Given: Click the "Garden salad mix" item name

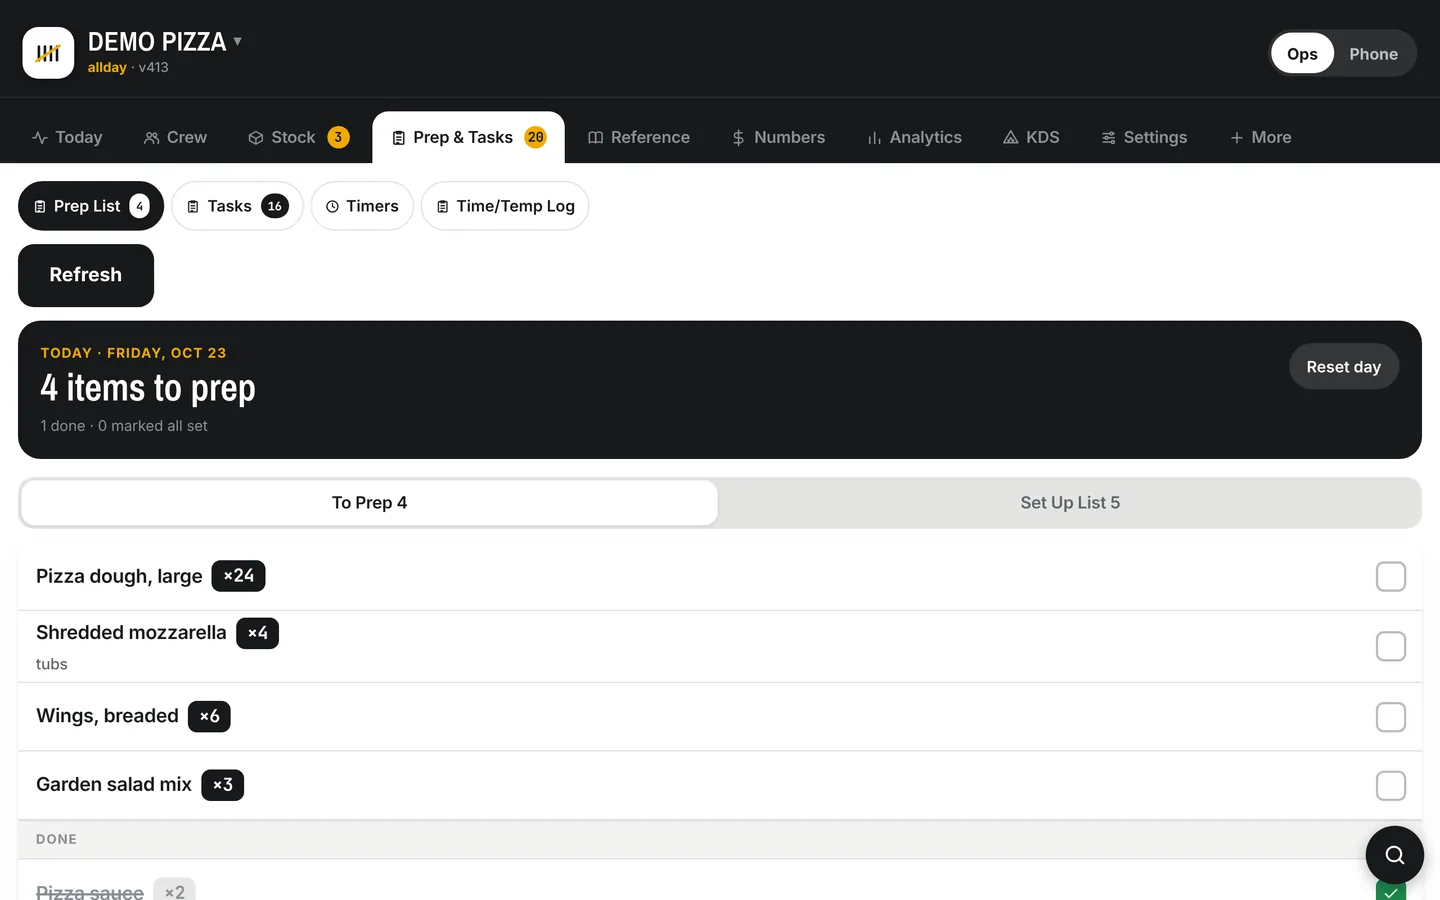Looking at the screenshot, I should pos(114,785).
